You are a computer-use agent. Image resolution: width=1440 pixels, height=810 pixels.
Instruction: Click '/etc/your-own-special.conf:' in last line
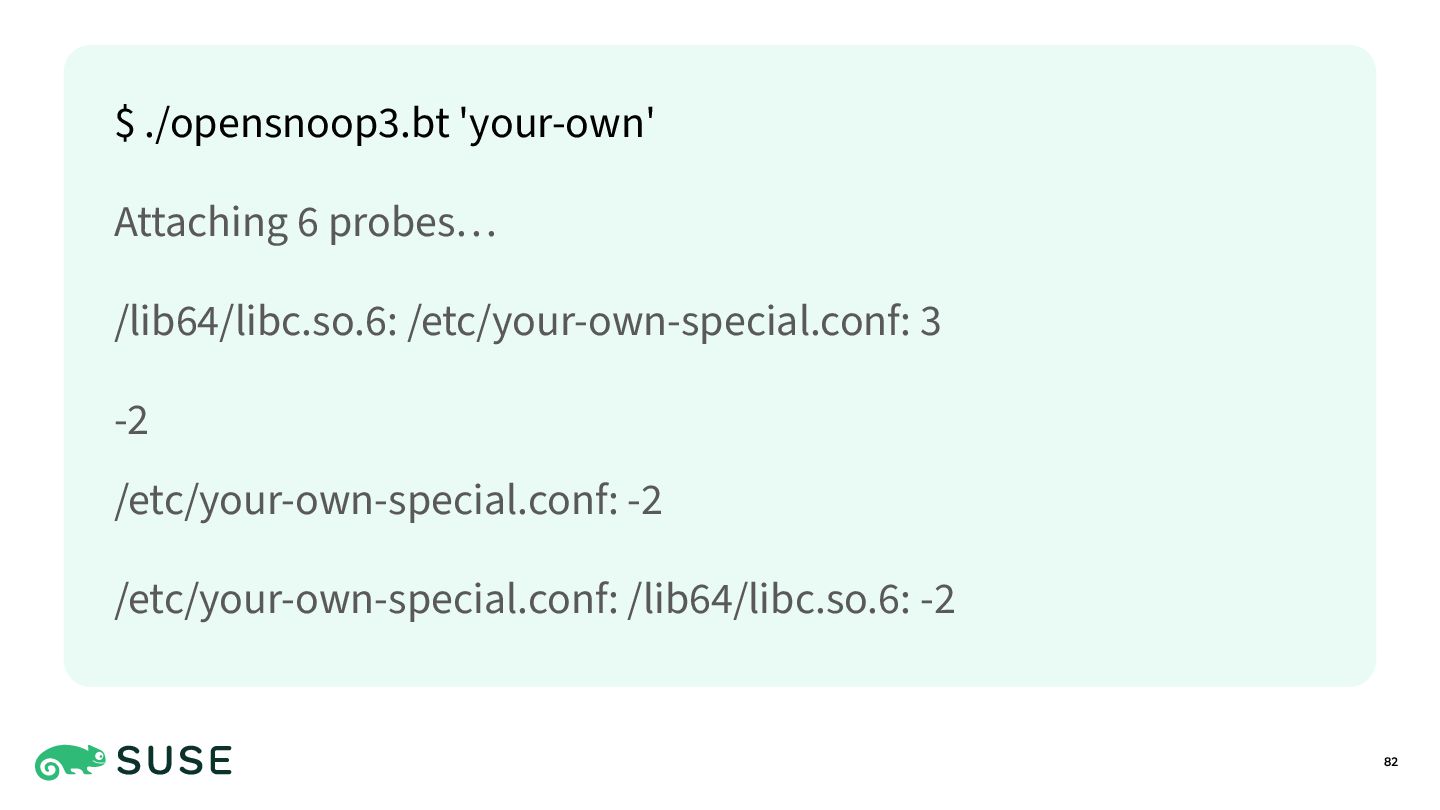[x=366, y=600]
